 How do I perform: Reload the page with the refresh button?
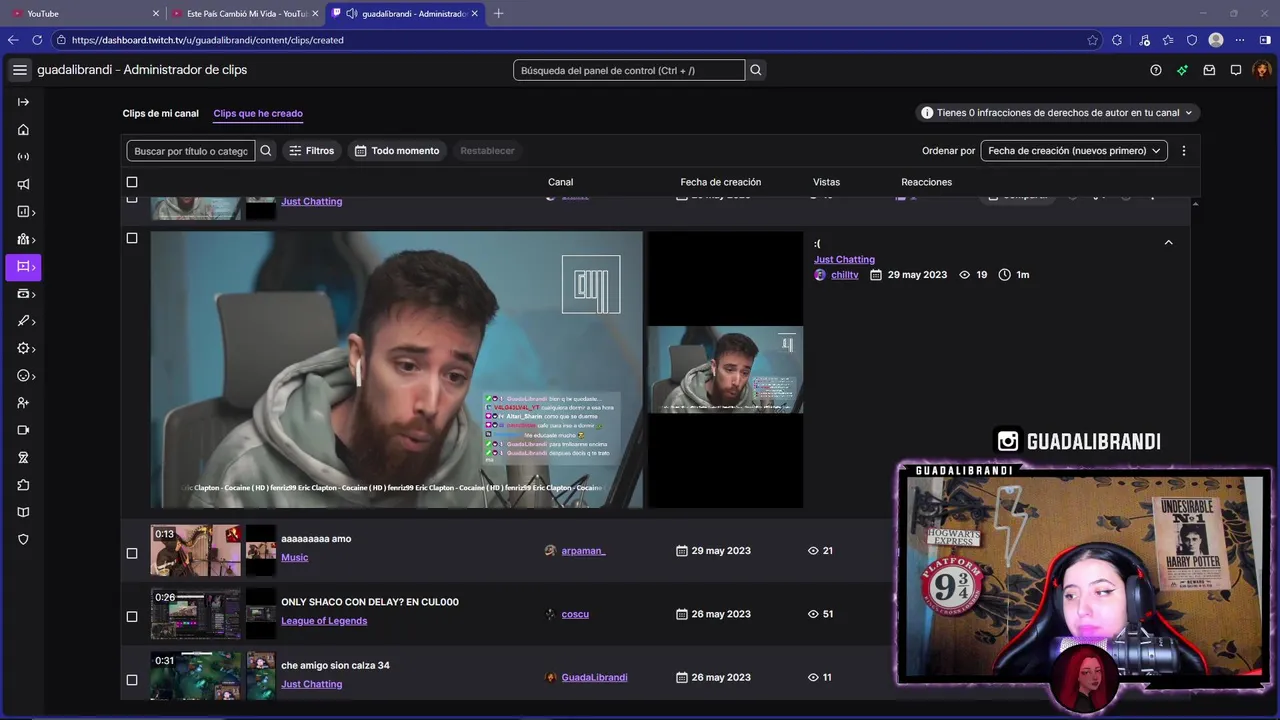coord(37,40)
